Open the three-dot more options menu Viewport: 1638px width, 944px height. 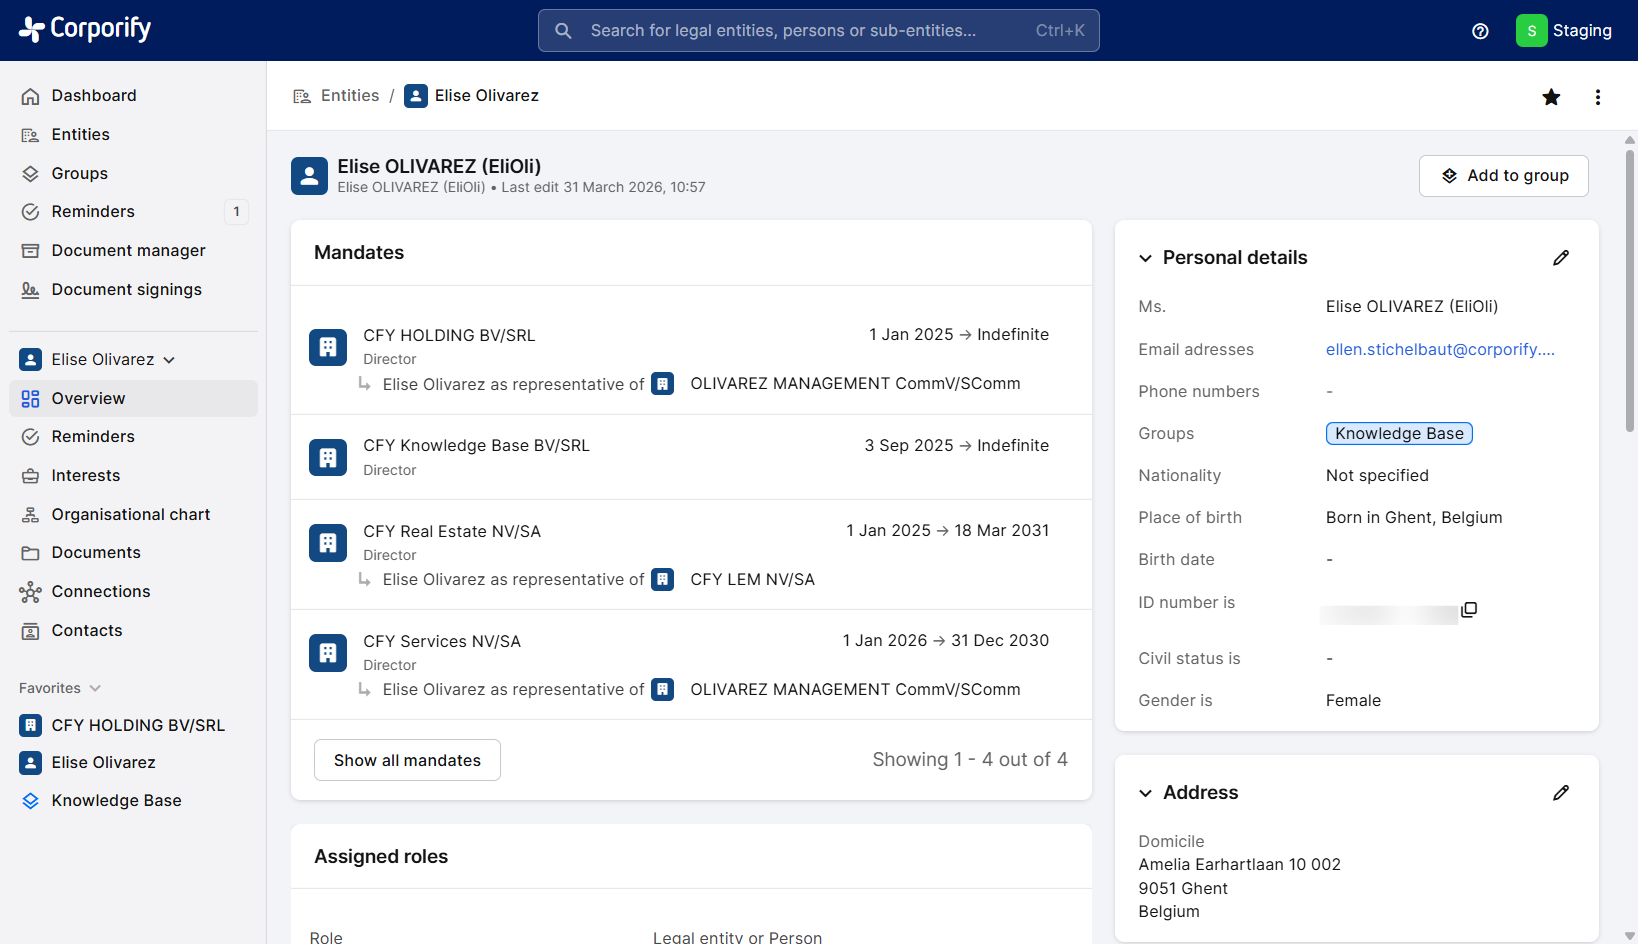pyautogui.click(x=1598, y=97)
